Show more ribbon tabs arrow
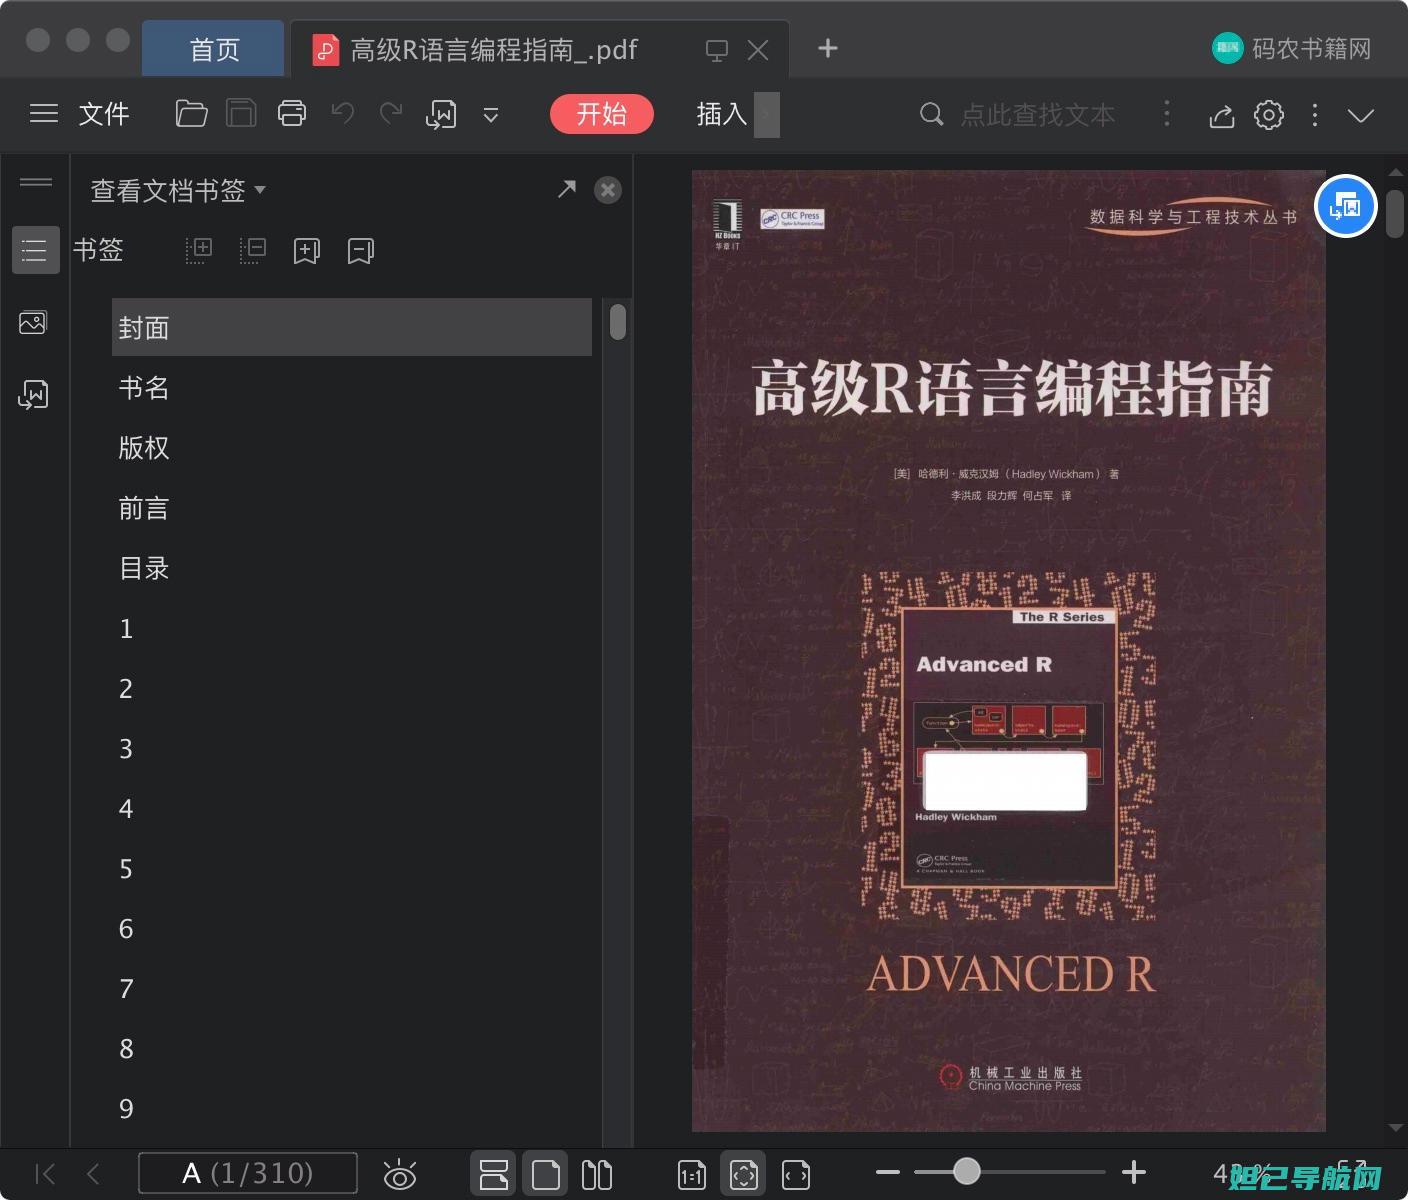1408x1200 pixels. [767, 114]
